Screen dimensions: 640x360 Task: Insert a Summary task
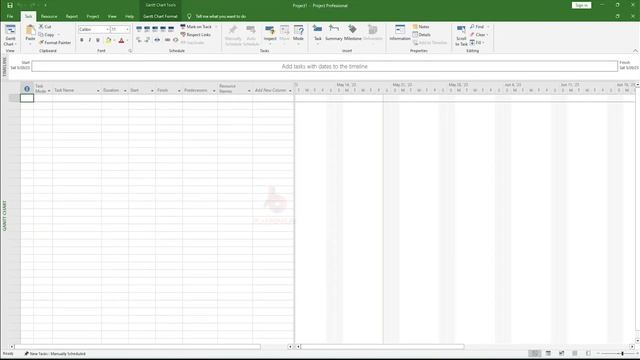pos(333,33)
